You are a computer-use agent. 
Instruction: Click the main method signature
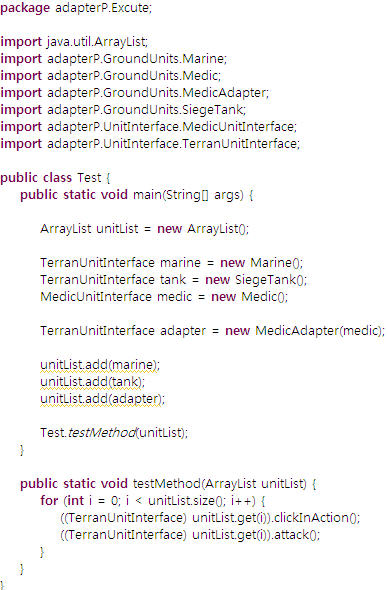pos(137,195)
